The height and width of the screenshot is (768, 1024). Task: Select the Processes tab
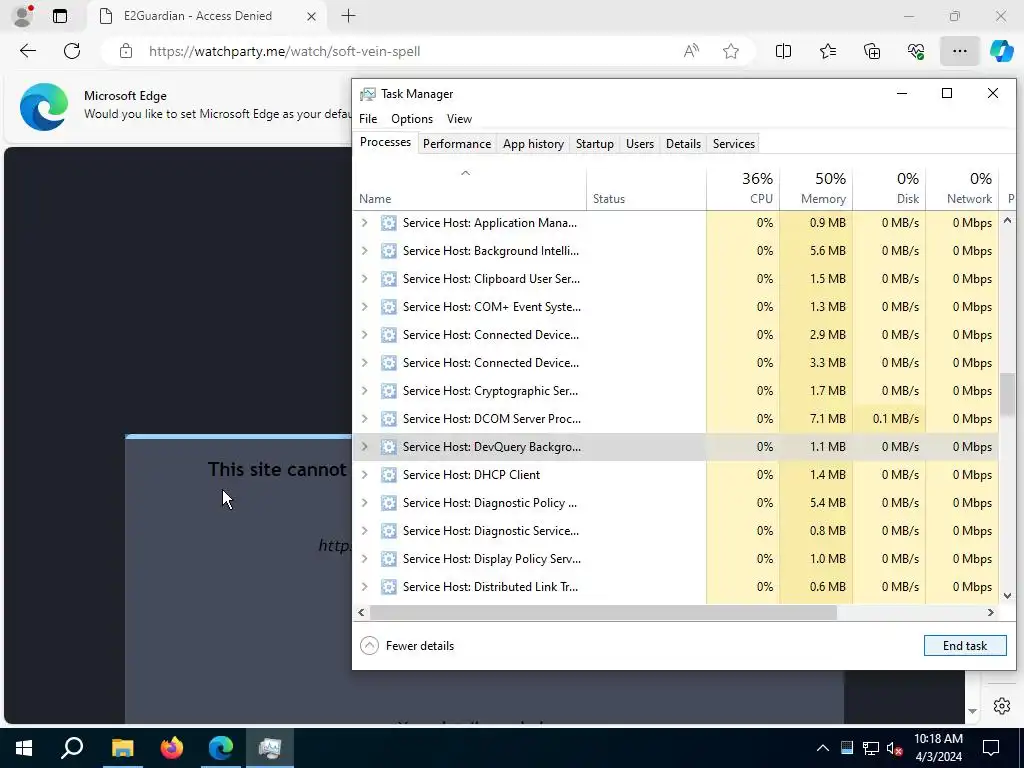(385, 142)
